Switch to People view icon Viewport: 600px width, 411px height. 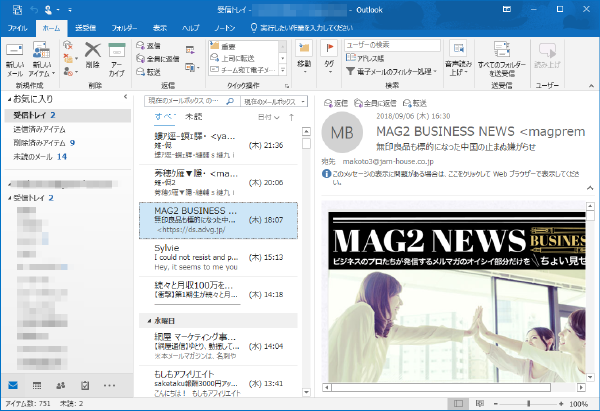[x=60, y=385]
